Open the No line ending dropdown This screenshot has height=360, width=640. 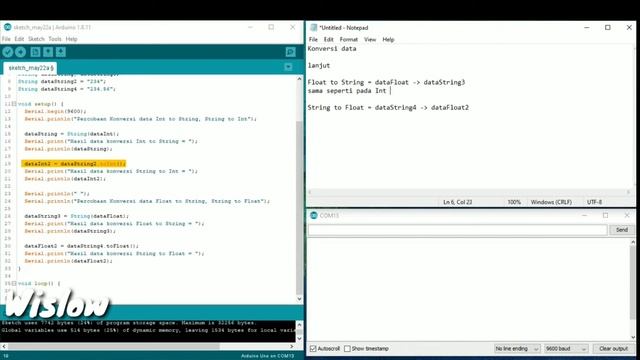[517, 349]
